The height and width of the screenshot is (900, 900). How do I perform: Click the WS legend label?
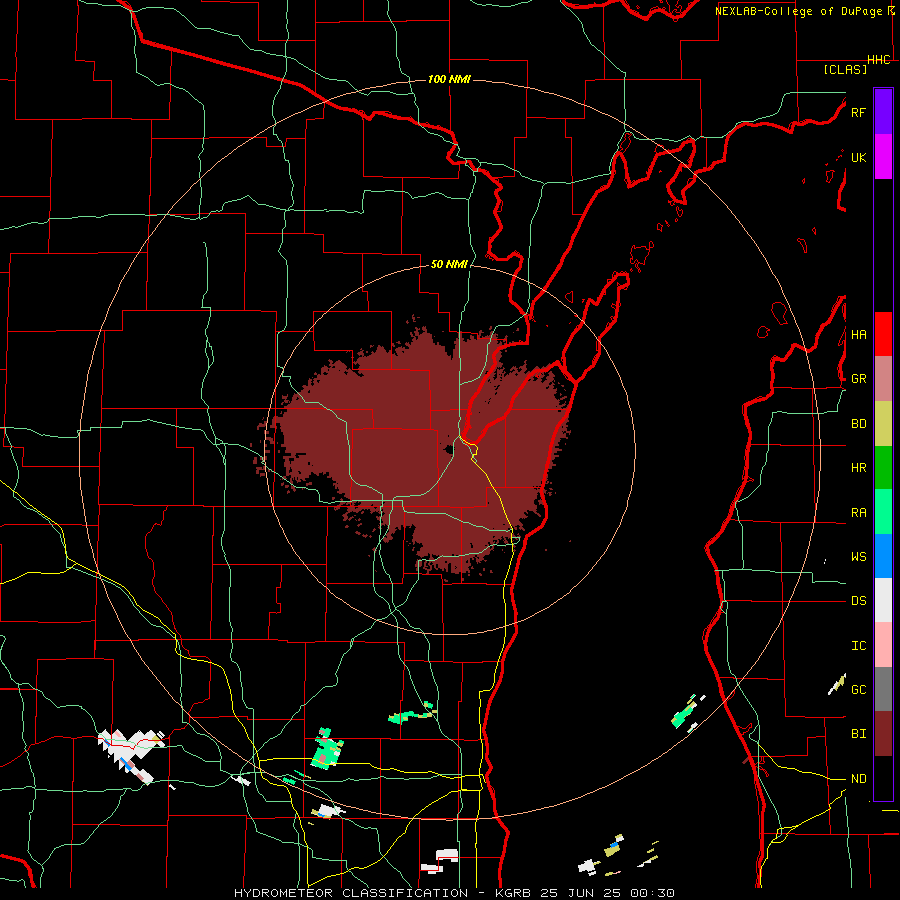(858, 557)
